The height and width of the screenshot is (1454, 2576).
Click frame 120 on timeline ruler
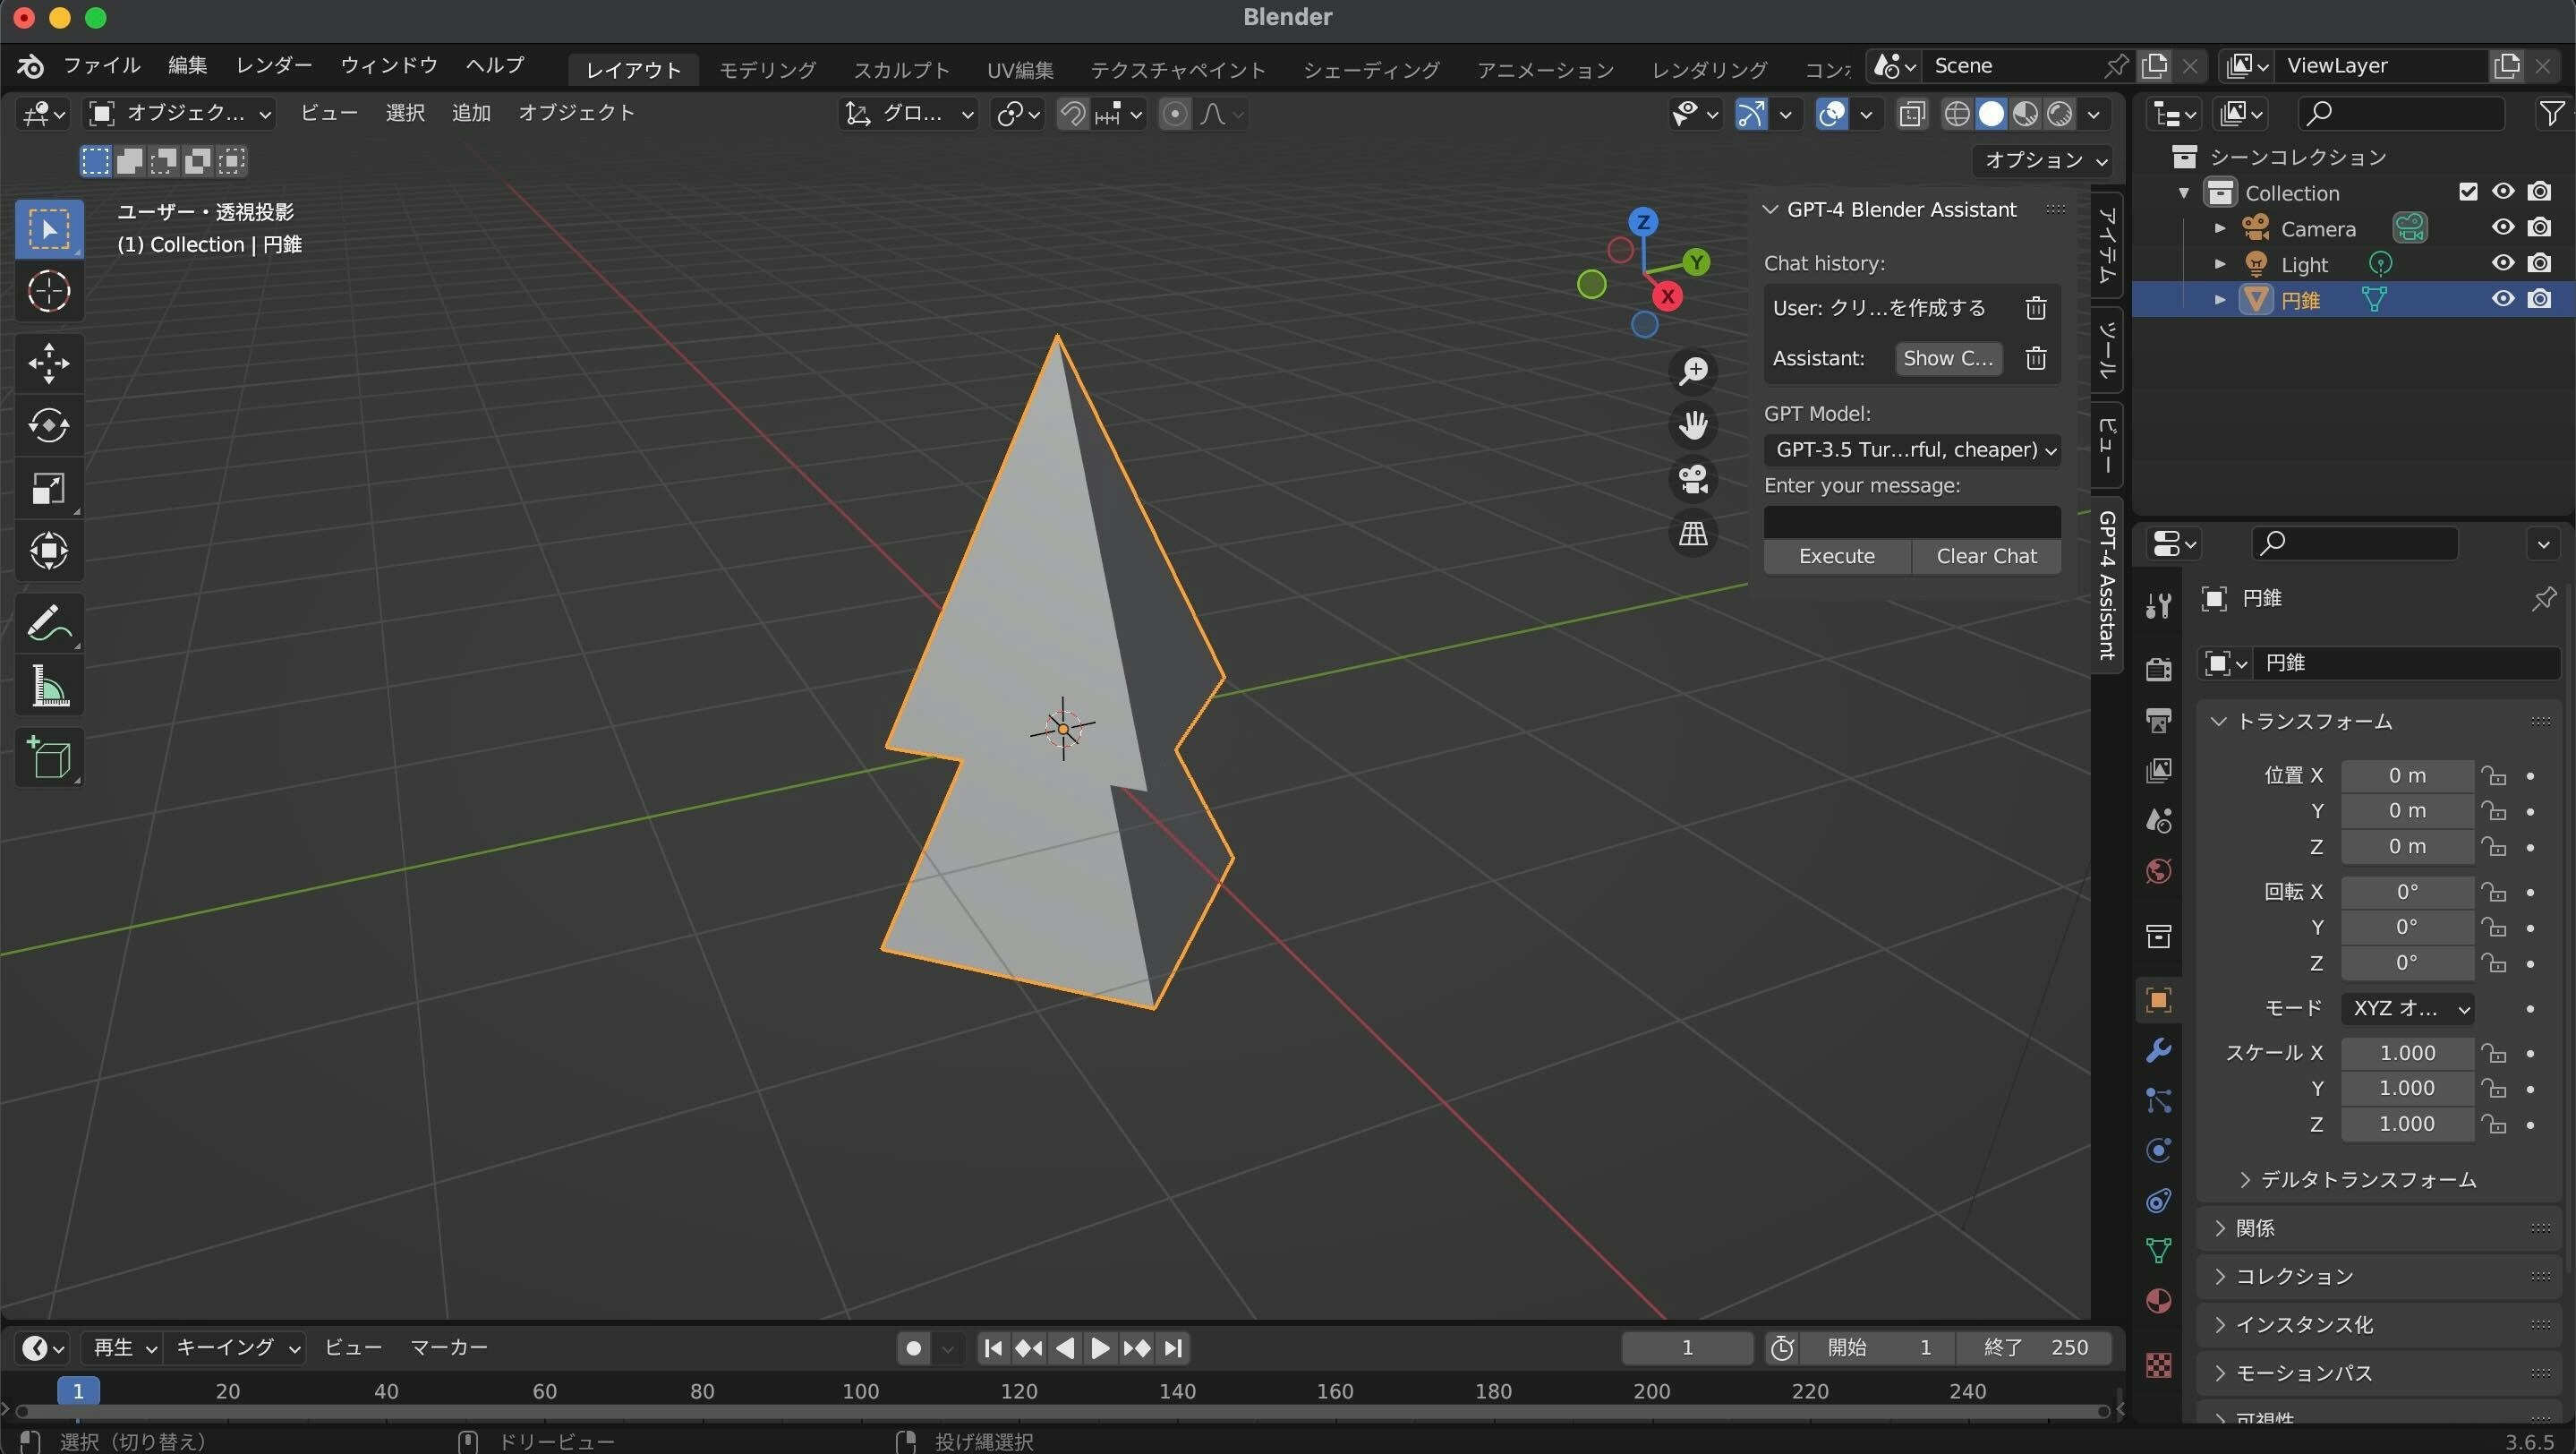[x=1018, y=1392]
